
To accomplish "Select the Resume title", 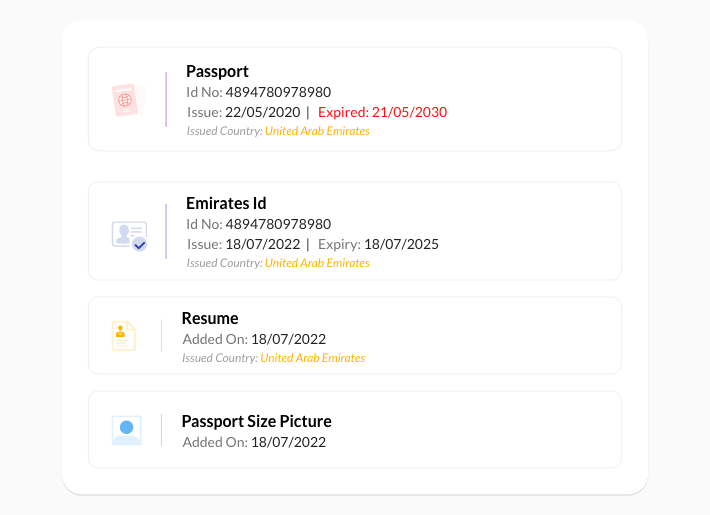I will [x=210, y=318].
